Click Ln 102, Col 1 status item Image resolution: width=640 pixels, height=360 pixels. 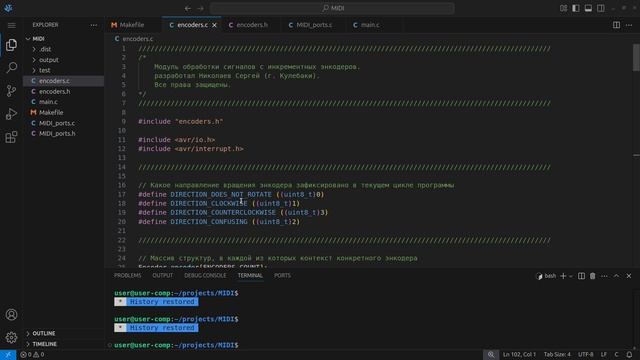pyautogui.click(x=519, y=355)
